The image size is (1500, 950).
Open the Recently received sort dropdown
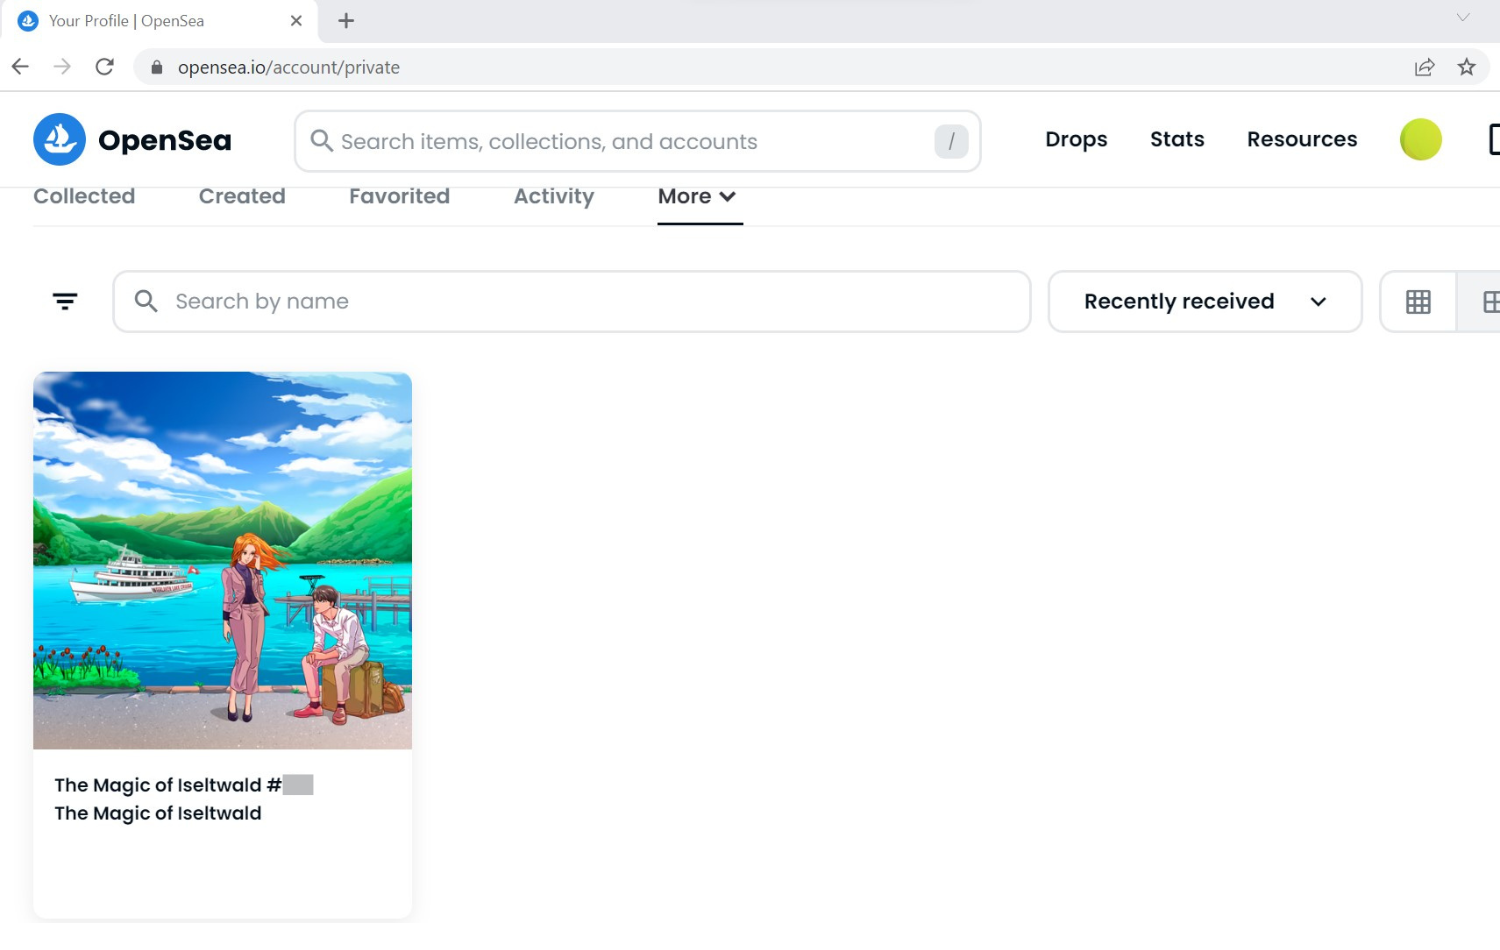pos(1205,301)
